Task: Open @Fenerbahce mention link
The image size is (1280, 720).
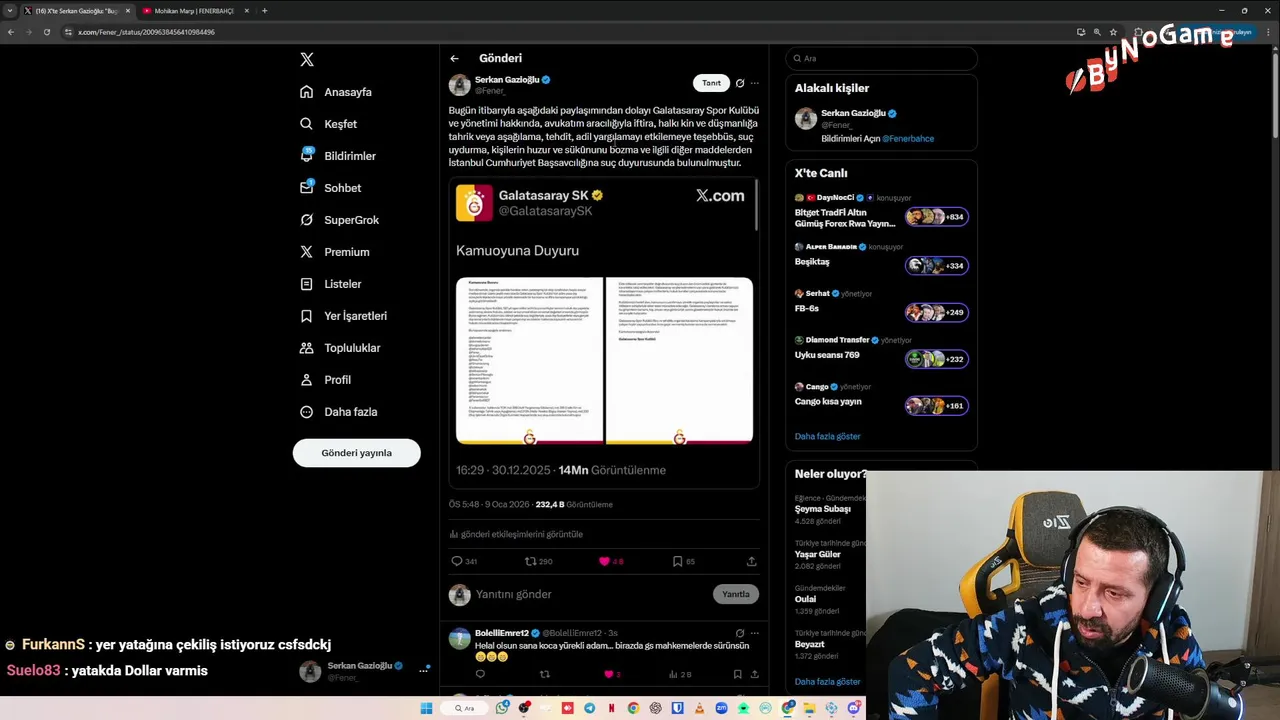Action: coord(908,139)
